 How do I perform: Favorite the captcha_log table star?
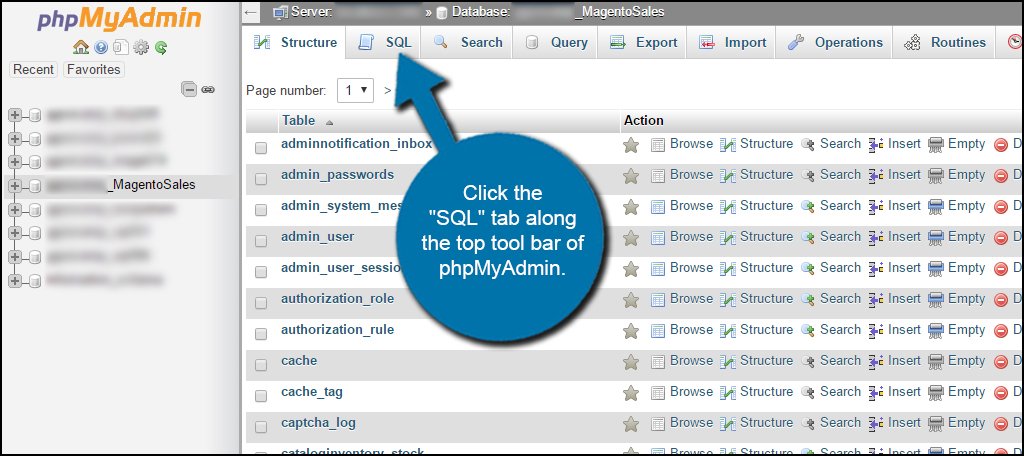point(631,424)
